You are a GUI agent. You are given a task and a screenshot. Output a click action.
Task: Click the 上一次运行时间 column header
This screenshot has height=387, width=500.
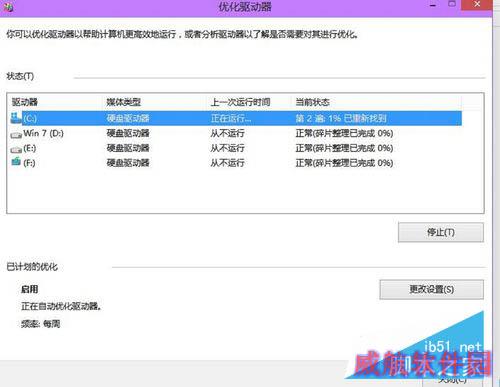click(x=241, y=102)
